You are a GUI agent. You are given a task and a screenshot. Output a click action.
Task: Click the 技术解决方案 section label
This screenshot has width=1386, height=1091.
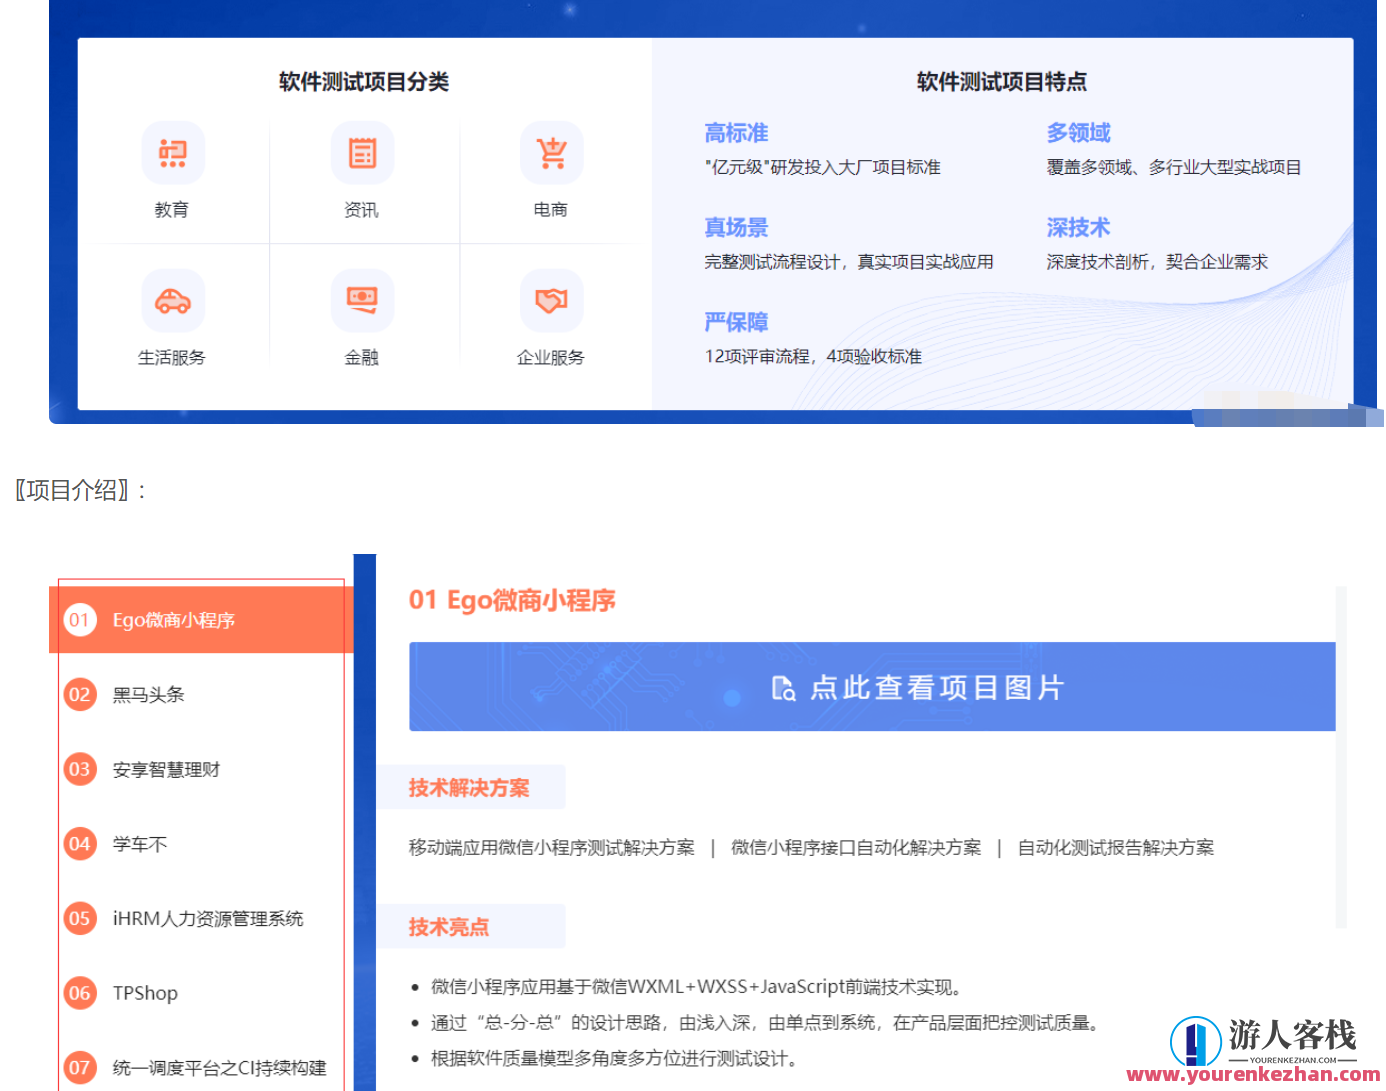click(x=471, y=787)
